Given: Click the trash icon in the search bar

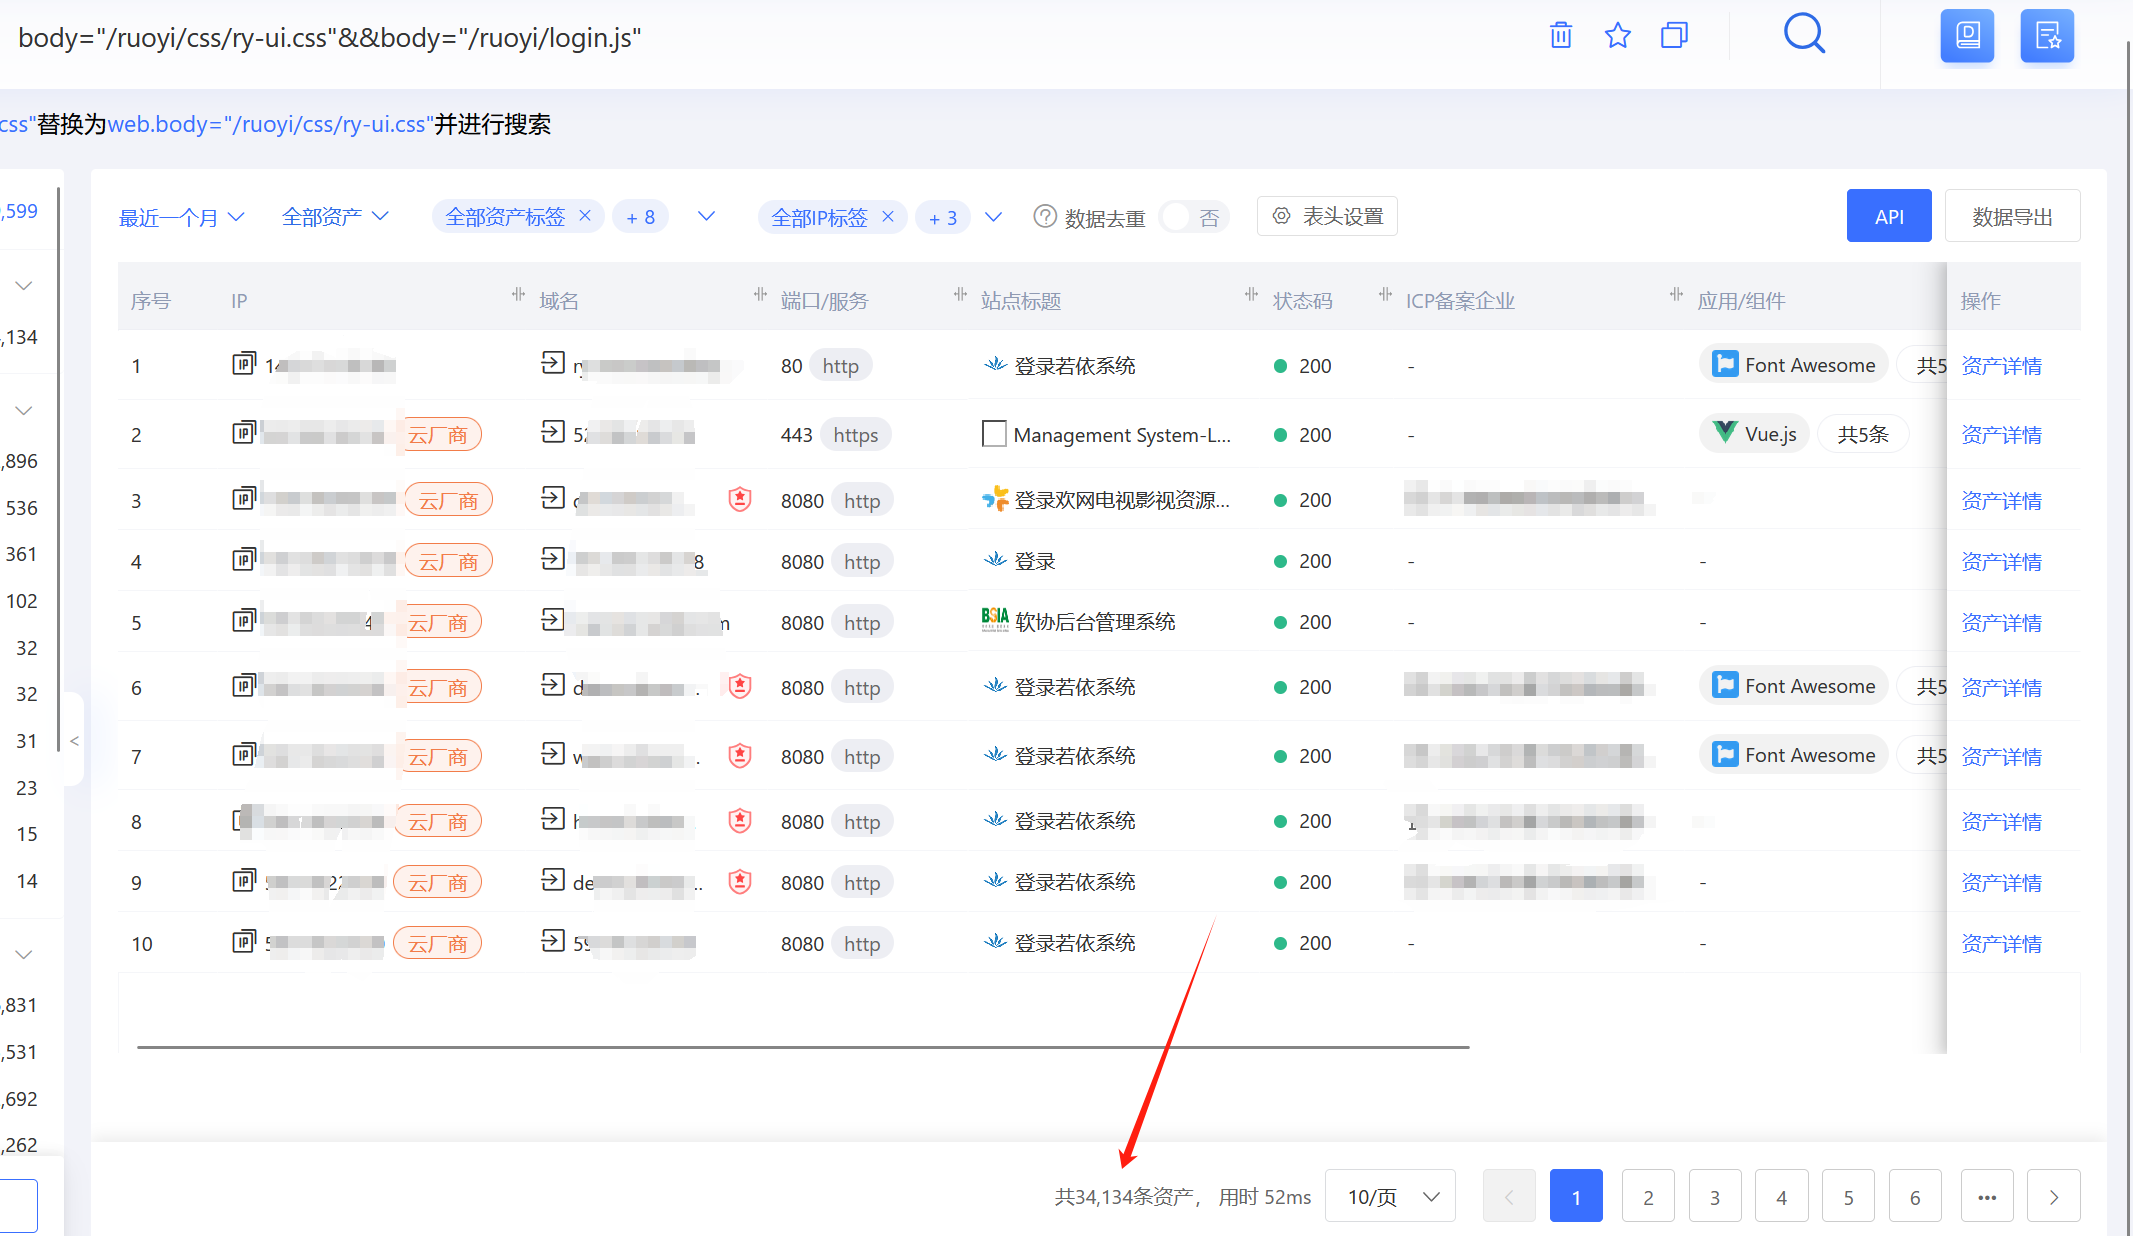Looking at the screenshot, I should (x=1560, y=36).
